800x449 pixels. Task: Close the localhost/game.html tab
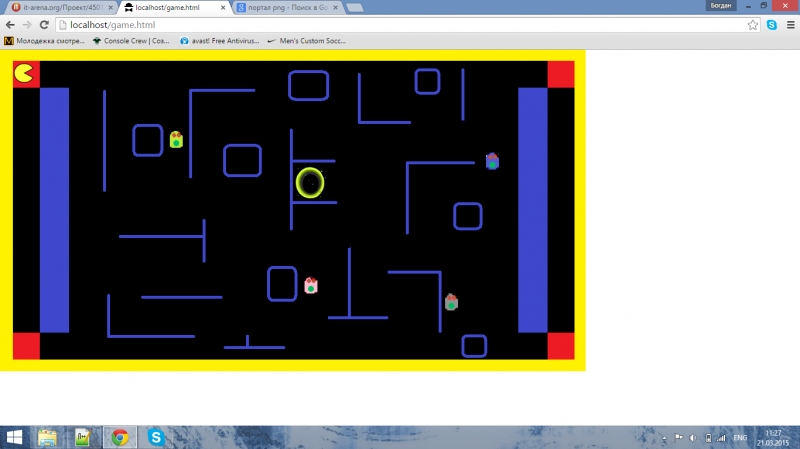tap(223, 8)
